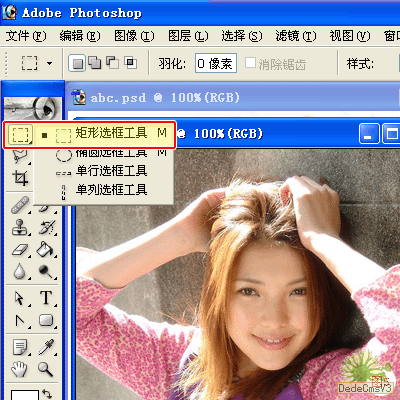400x400 pixels.
Task: Choose Subtract from Selection mode
Action: [x=113, y=63]
